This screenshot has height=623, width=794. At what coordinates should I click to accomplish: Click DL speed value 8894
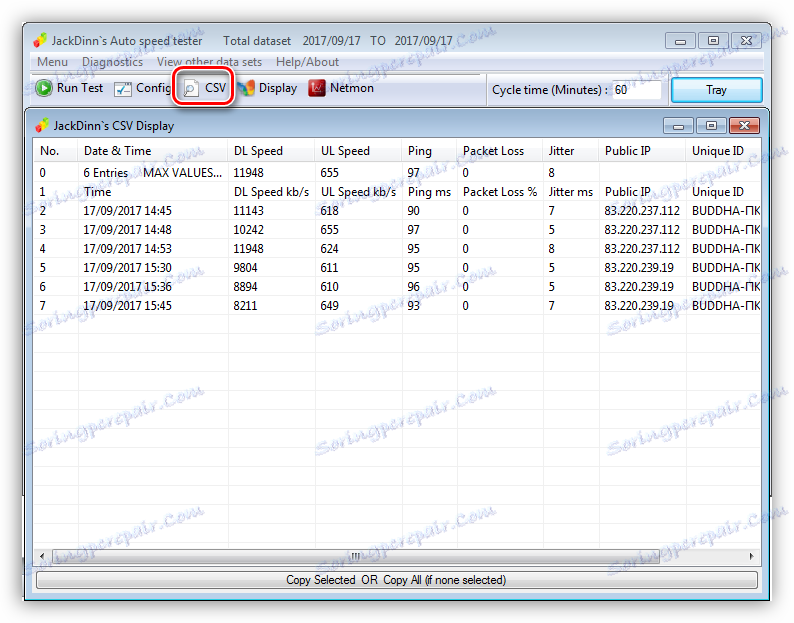(245, 287)
